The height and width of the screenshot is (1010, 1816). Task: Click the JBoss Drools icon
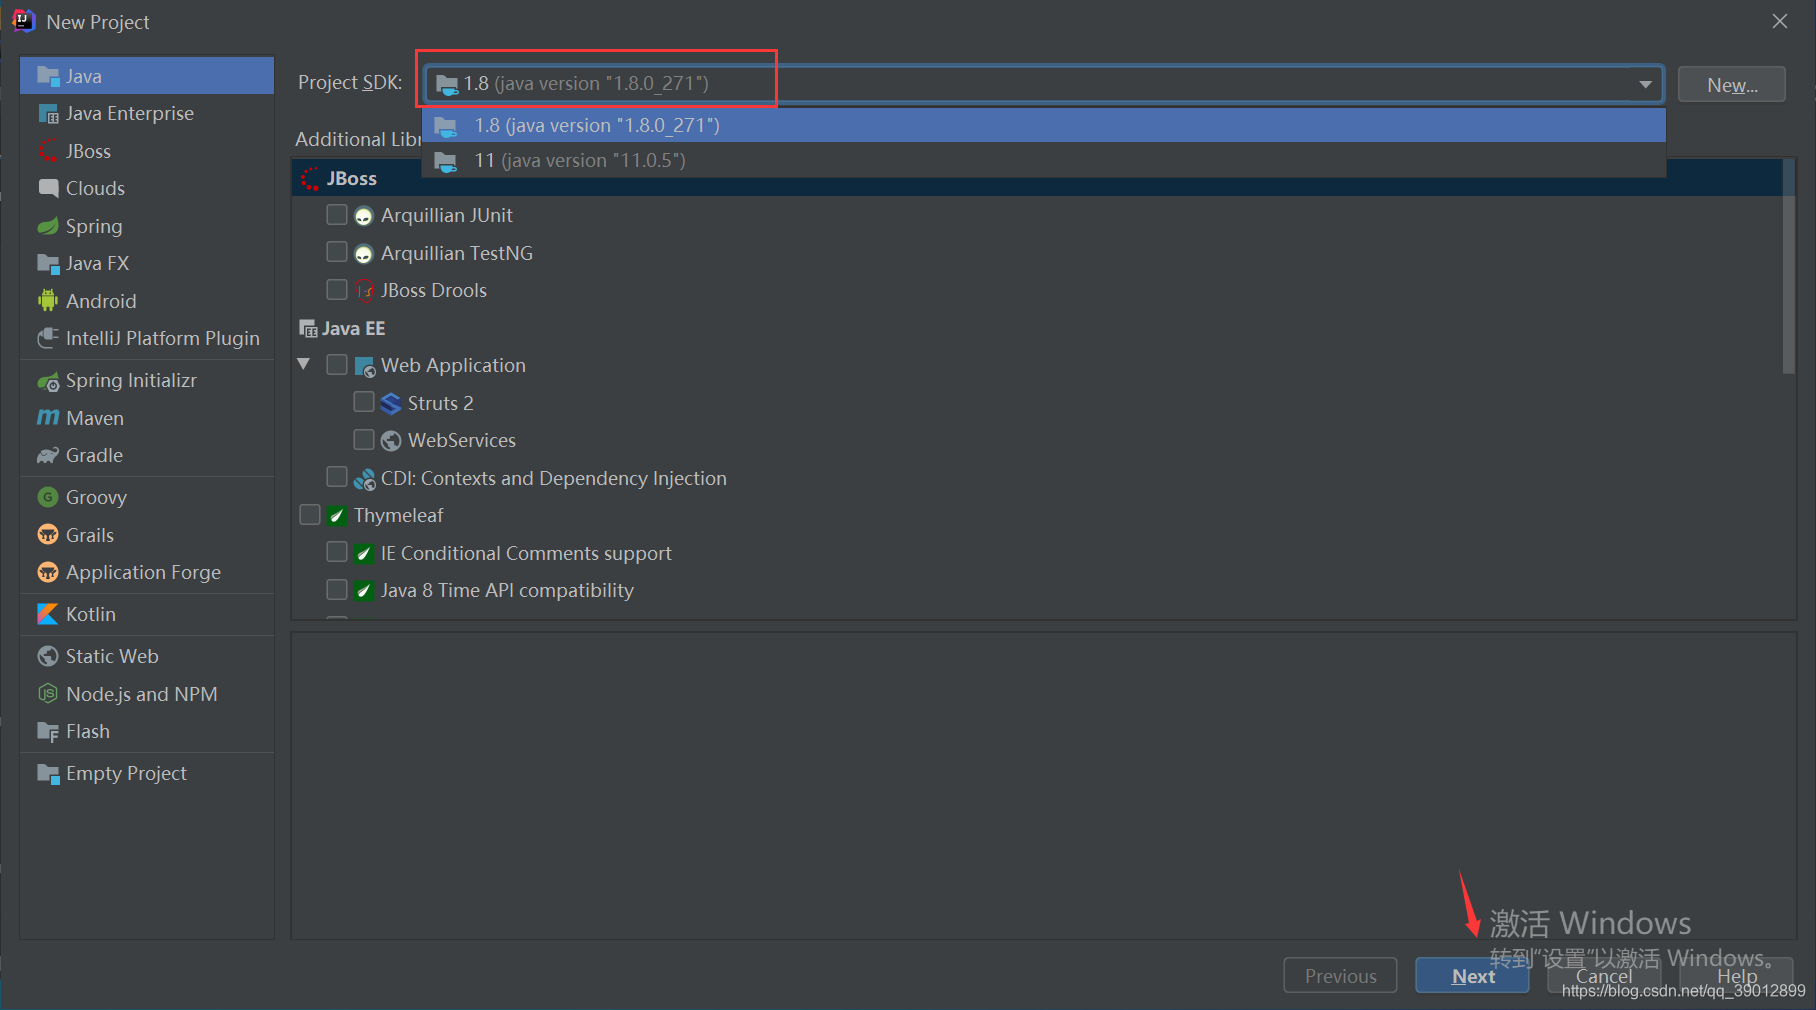point(365,291)
